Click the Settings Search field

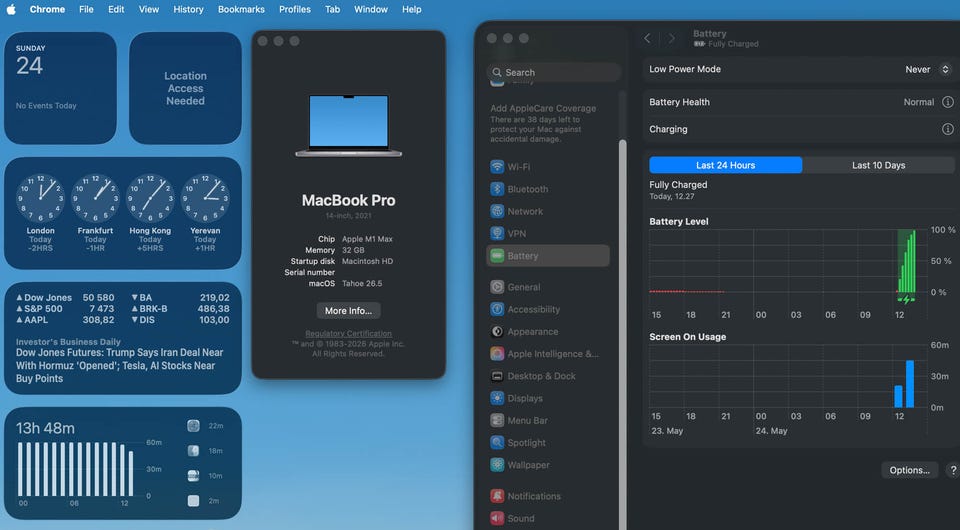coord(554,72)
